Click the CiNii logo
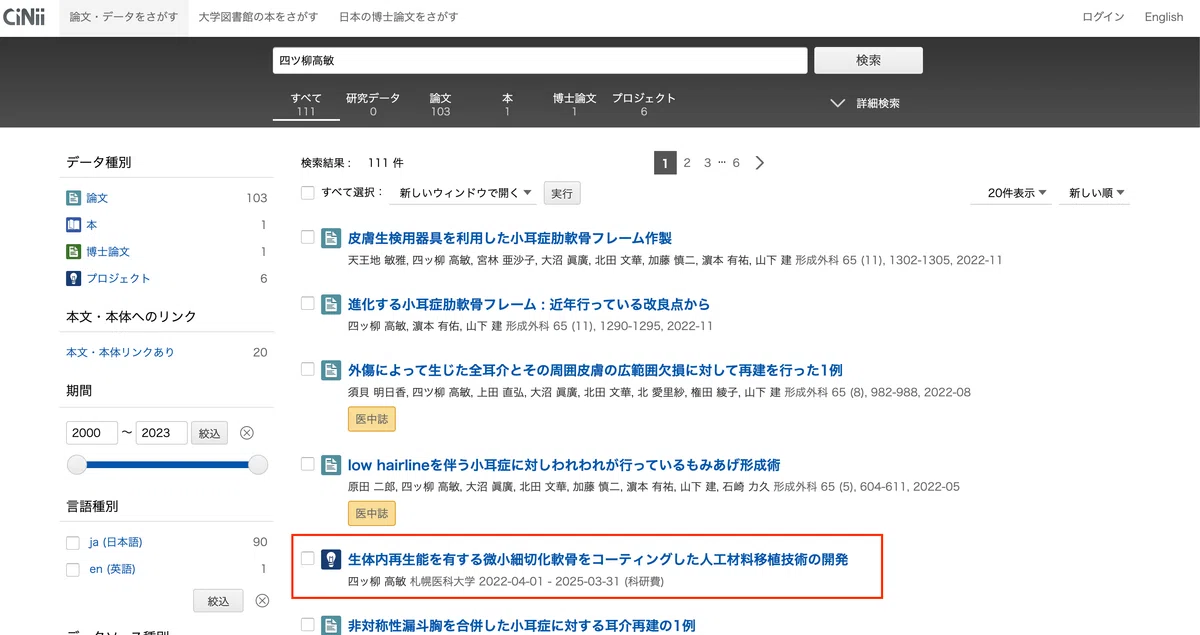Screen dimensions: 1200x635 (x=23, y=15)
